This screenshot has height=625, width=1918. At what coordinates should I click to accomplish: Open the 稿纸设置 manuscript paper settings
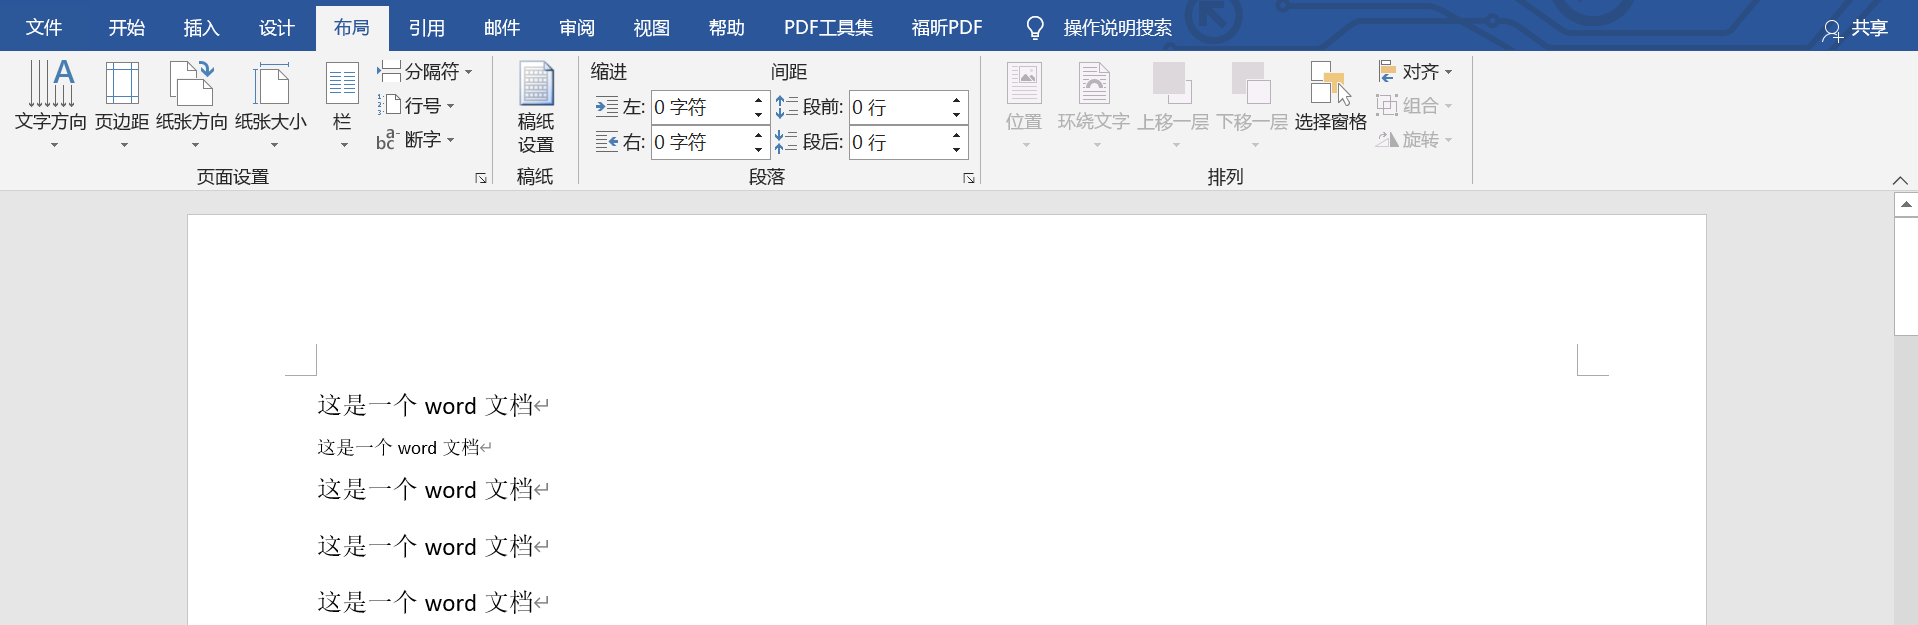[536, 107]
